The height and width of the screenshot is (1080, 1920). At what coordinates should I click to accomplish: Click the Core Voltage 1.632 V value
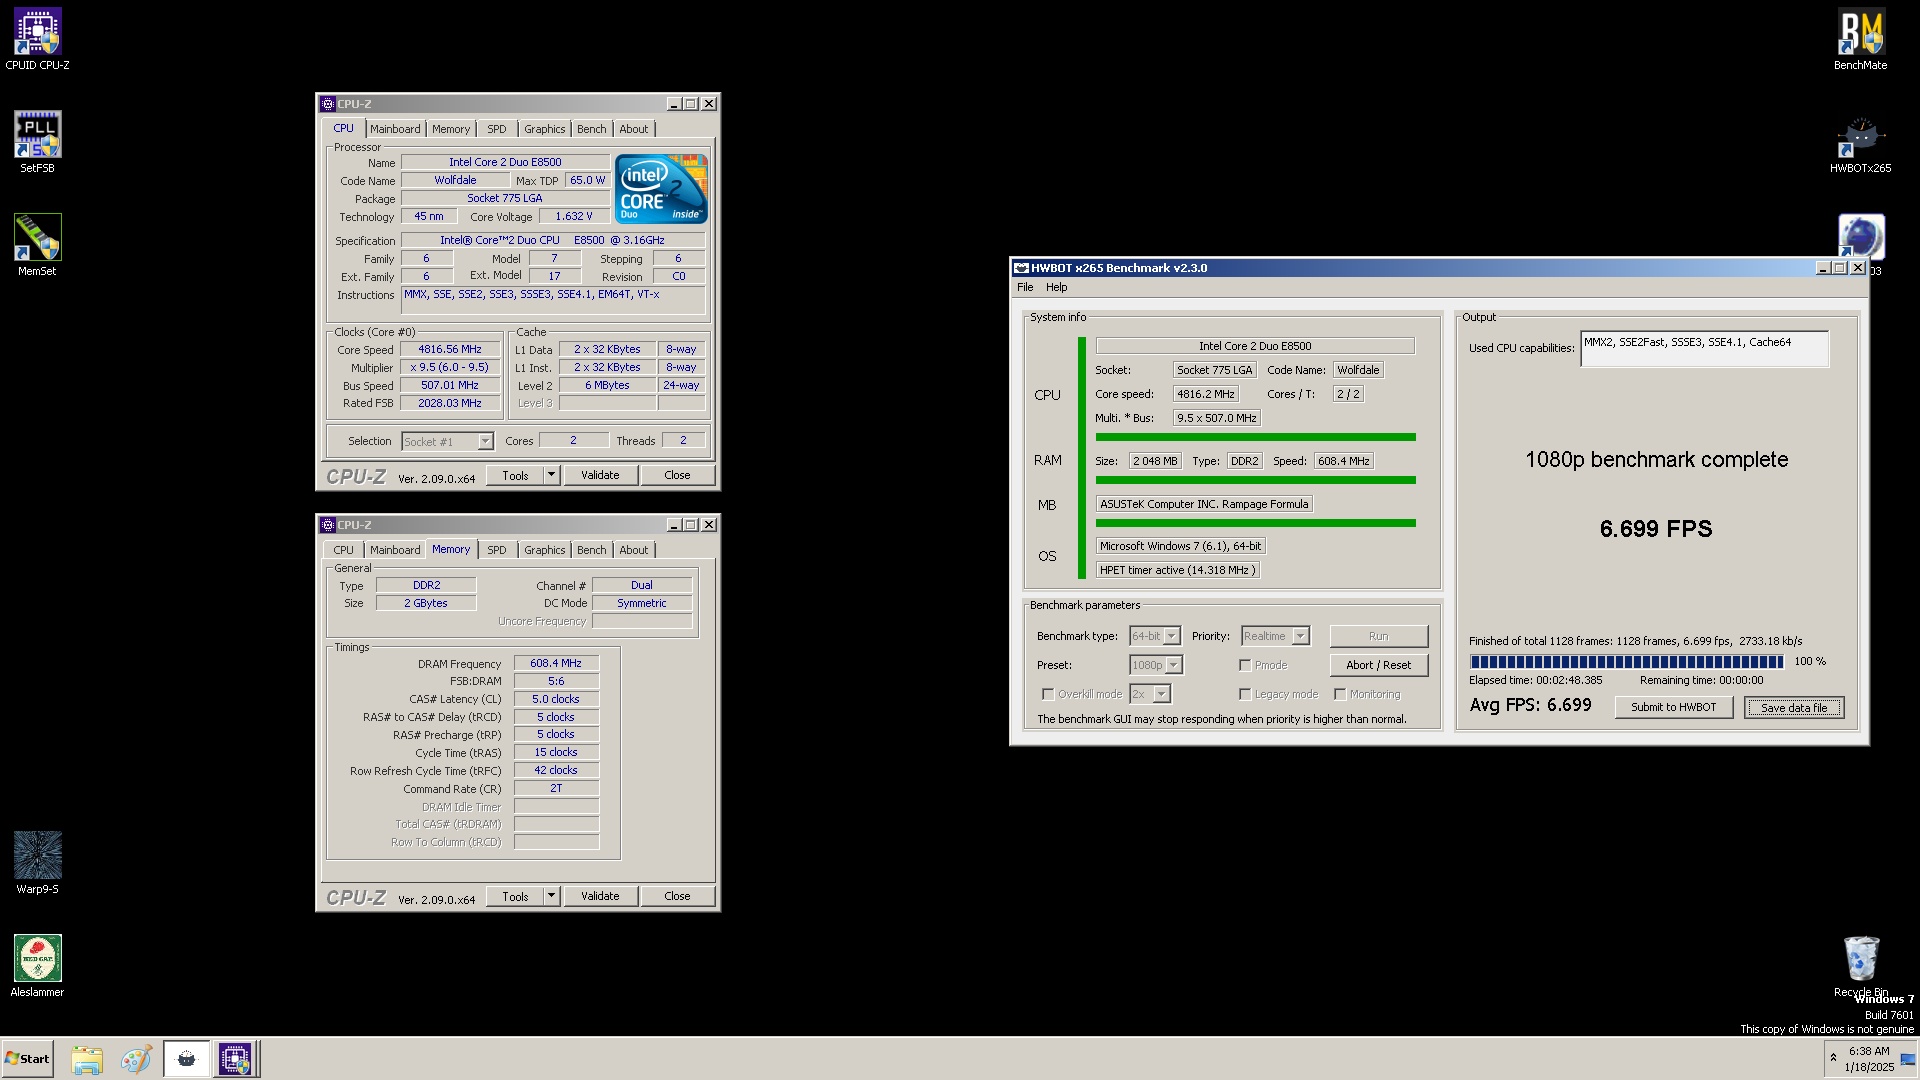pos(574,216)
